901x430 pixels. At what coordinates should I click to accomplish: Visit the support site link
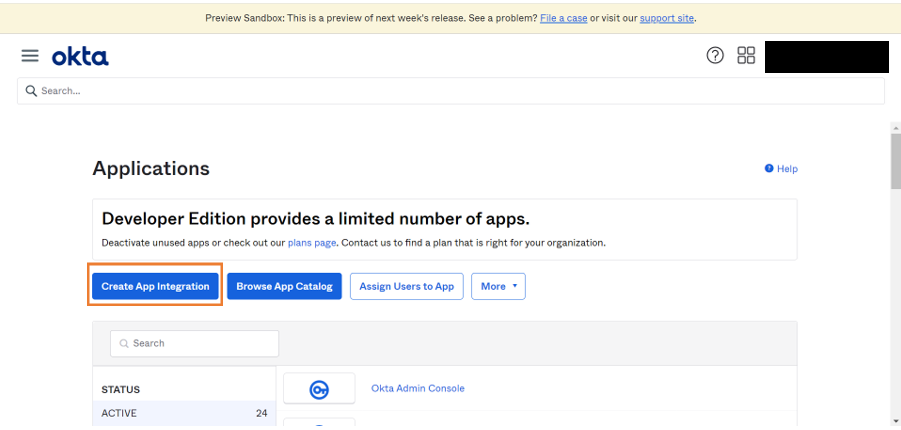click(667, 18)
